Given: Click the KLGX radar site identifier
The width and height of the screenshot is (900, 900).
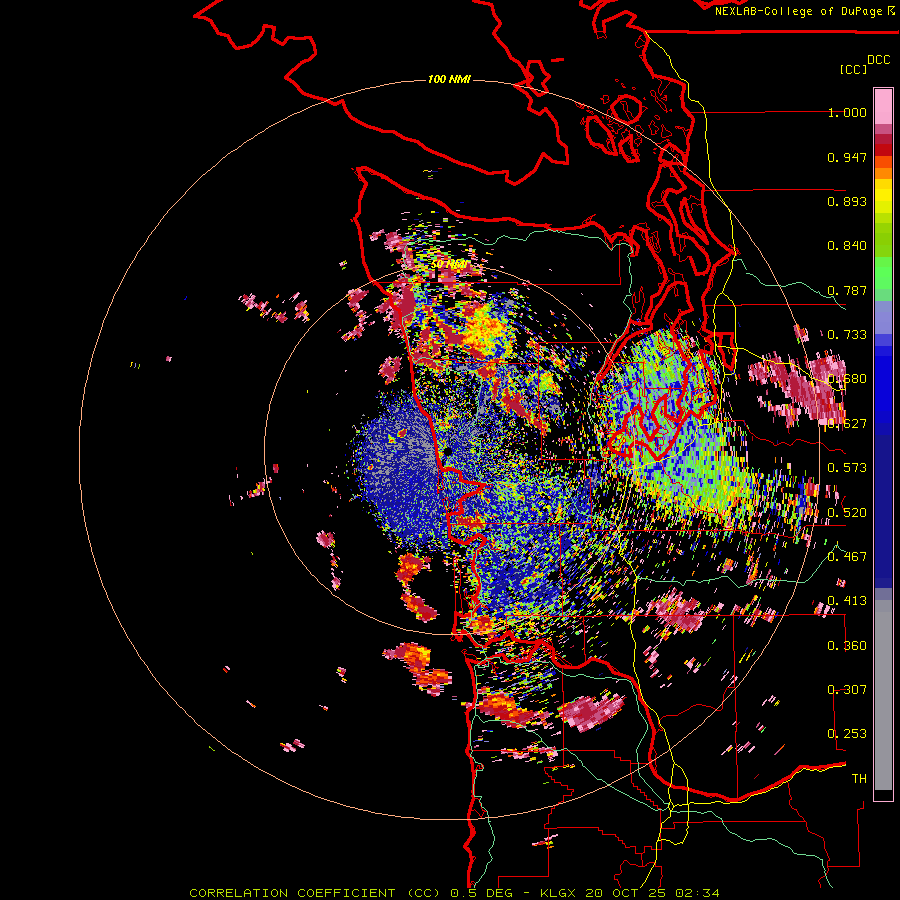Looking at the screenshot, I should click(560, 893).
